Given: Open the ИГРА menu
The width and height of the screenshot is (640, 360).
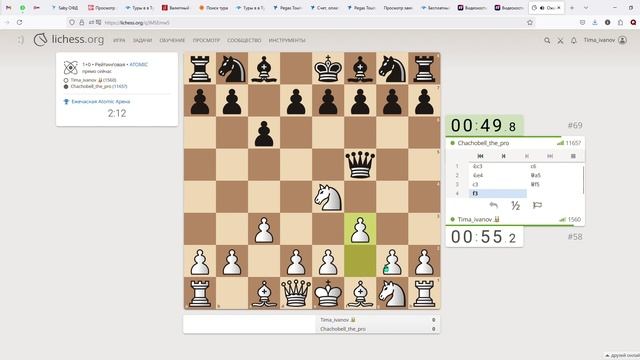Looking at the screenshot, I should tap(119, 40).
